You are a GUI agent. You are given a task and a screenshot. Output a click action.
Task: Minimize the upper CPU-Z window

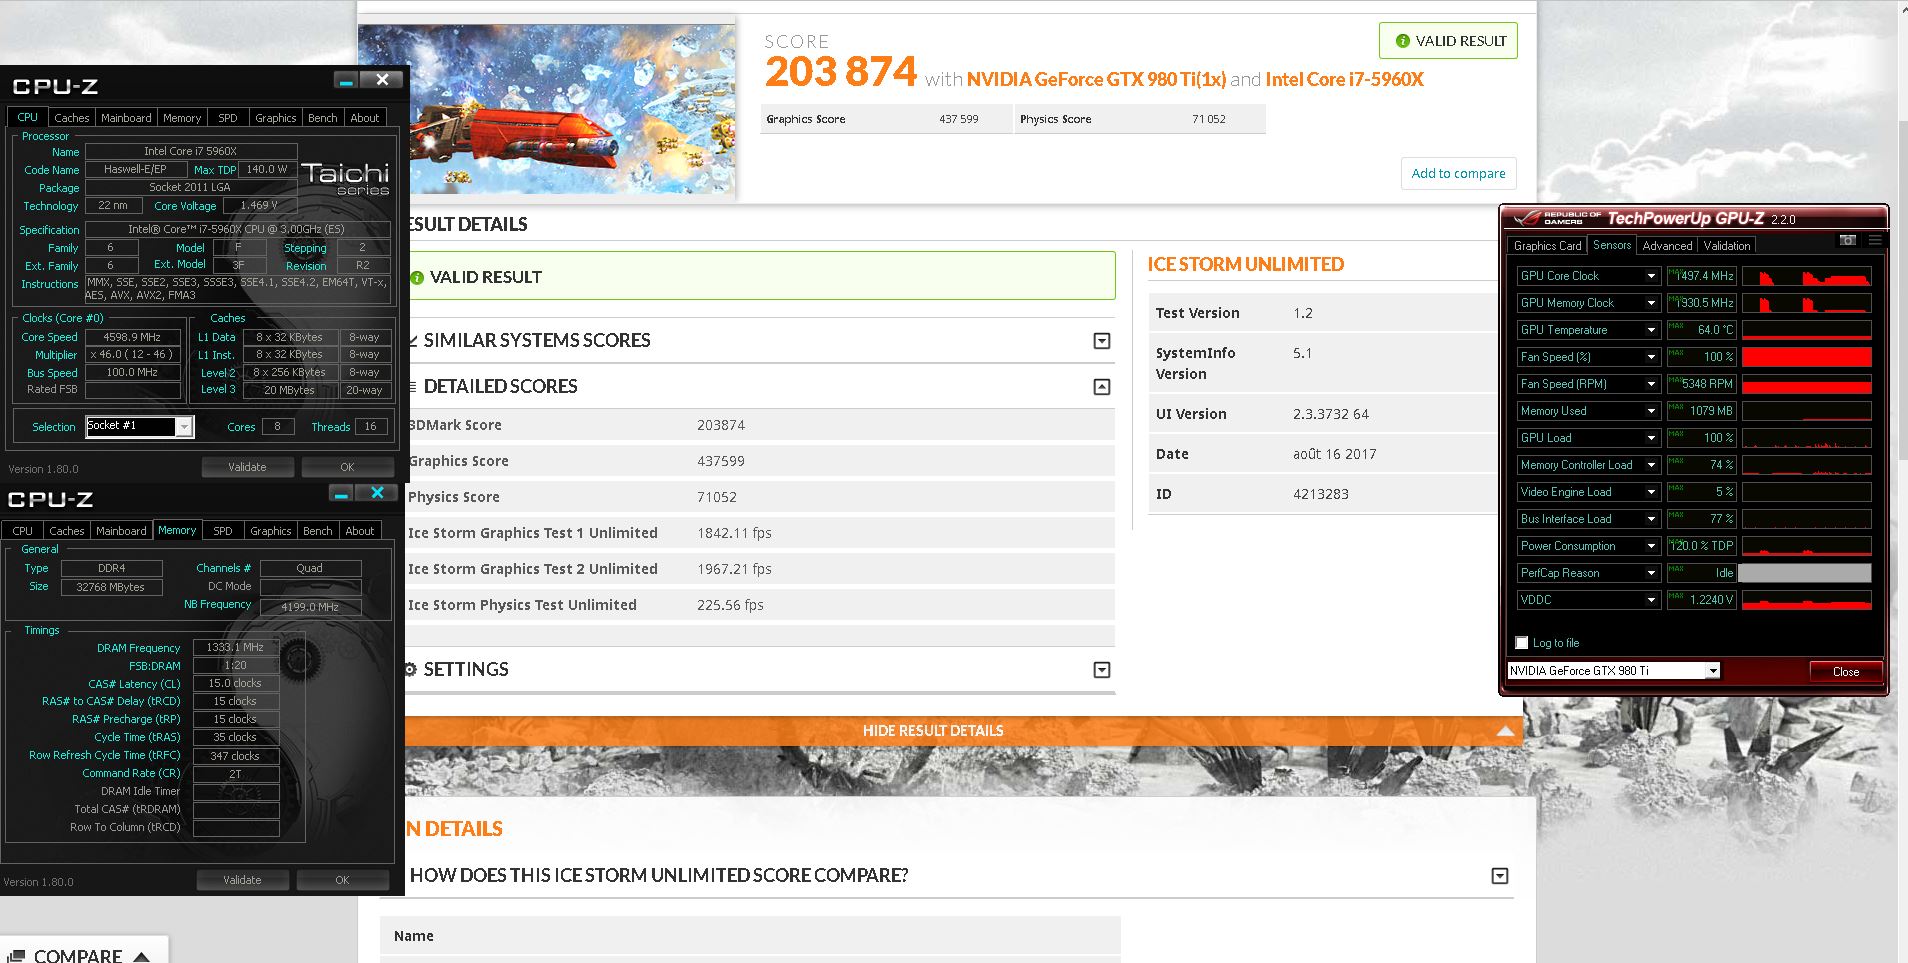tap(347, 80)
